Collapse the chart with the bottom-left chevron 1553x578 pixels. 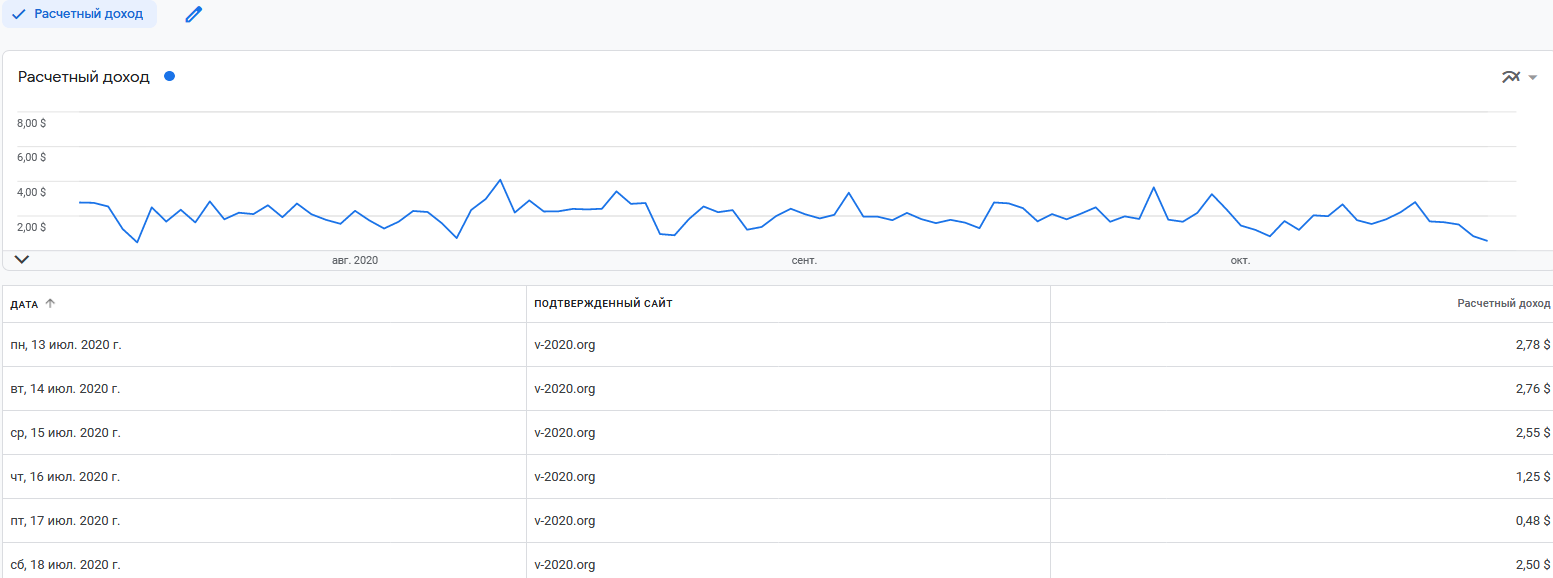[22, 259]
